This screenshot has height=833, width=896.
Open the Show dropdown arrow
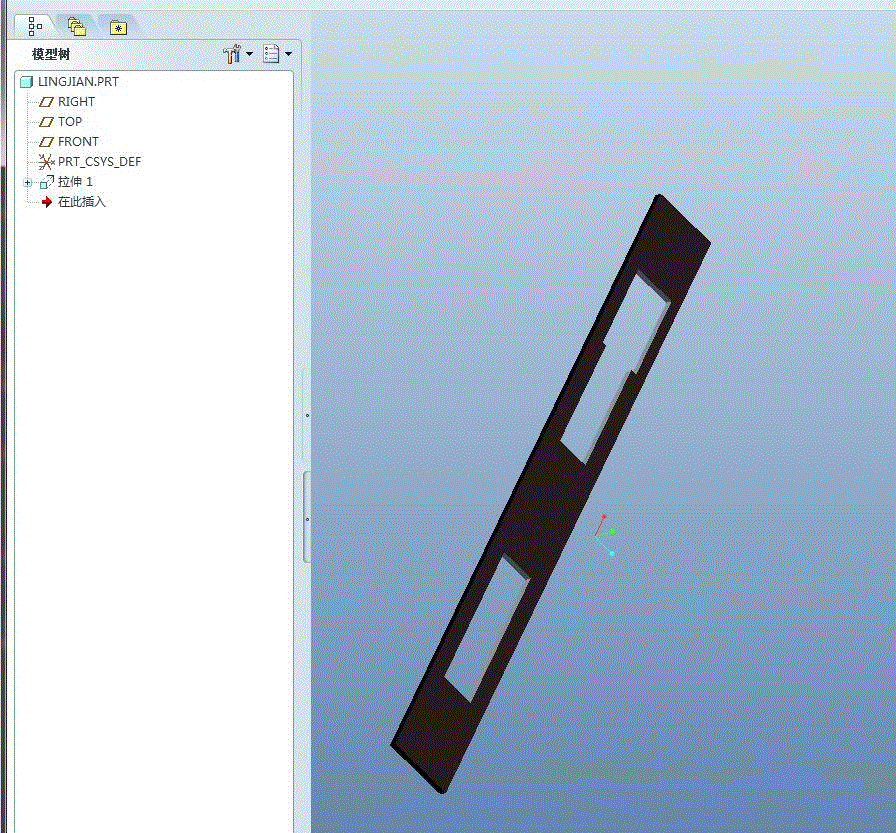point(289,54)
